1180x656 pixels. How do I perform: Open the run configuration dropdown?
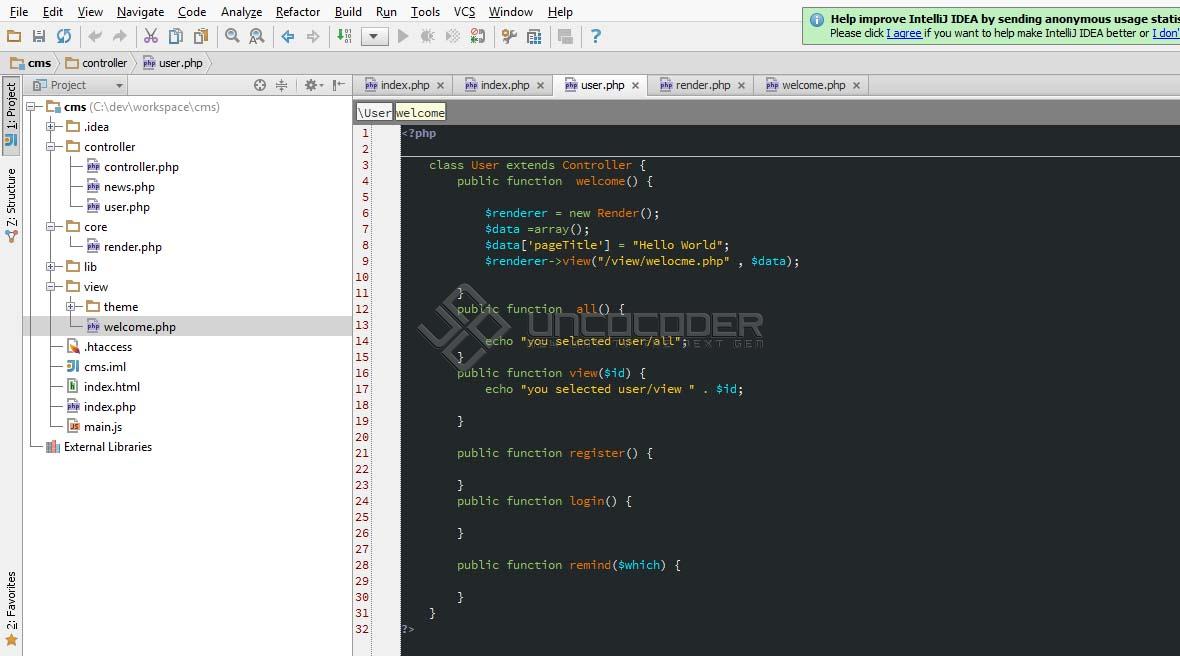click(x=374, y=36)
